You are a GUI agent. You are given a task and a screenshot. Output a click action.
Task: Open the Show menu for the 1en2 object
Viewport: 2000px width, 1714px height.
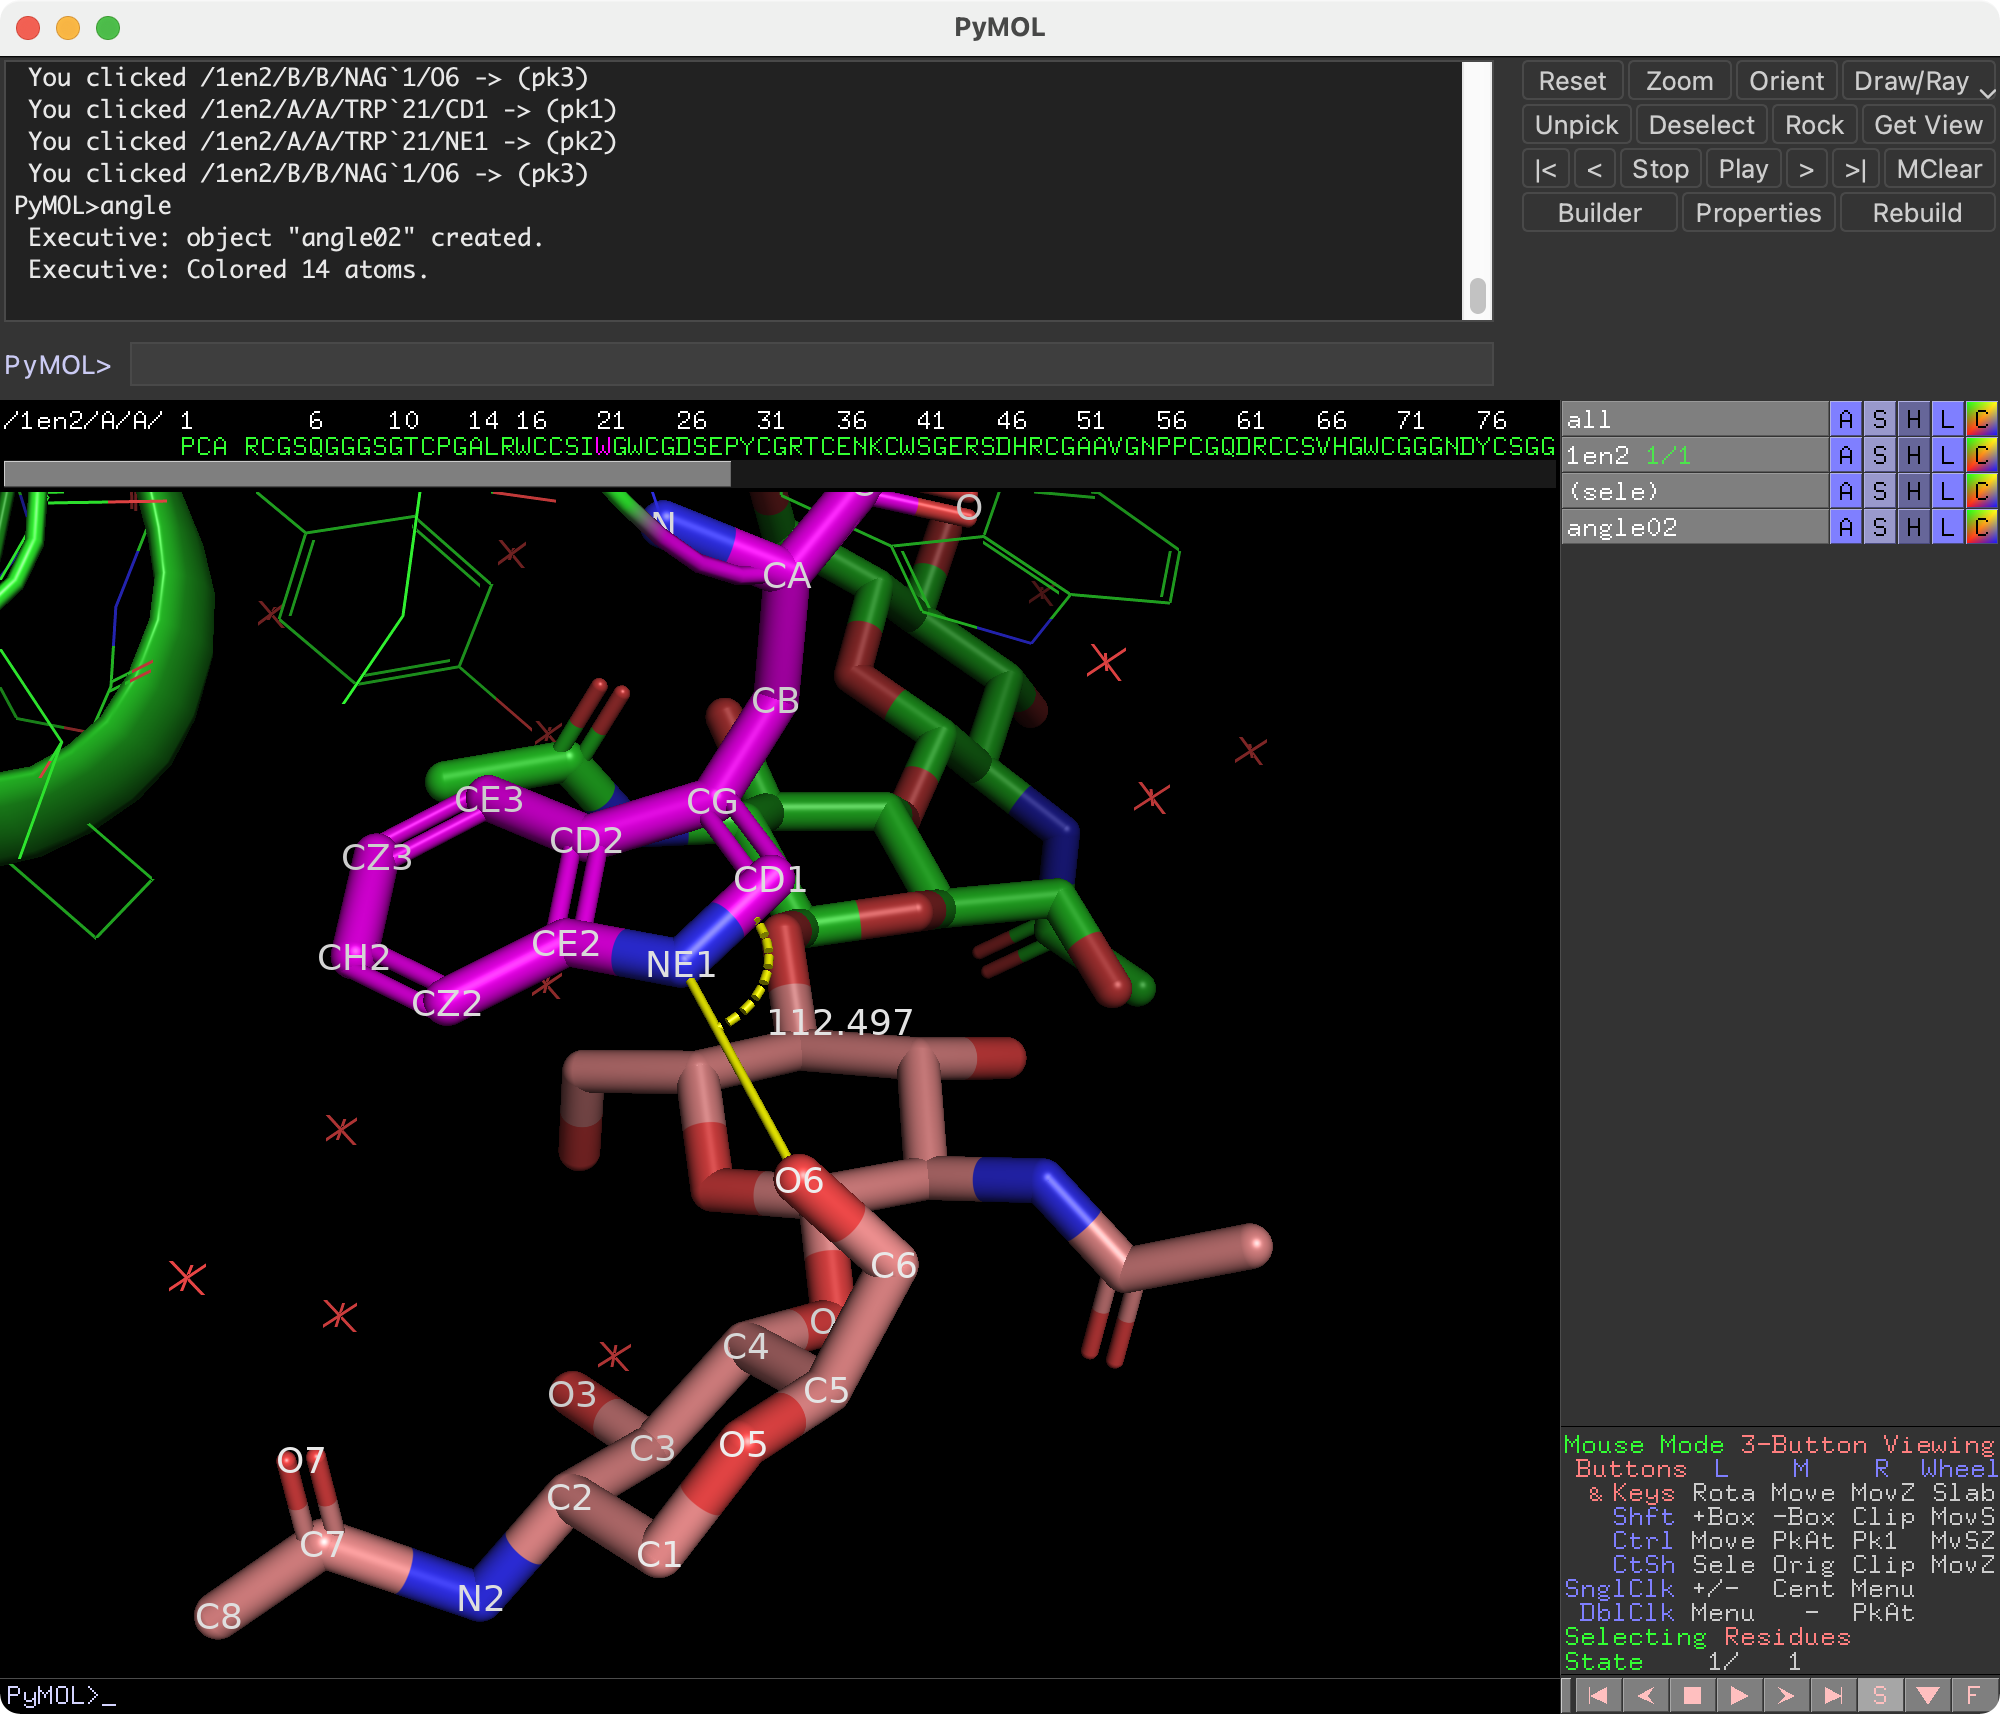coord(1880,455)
